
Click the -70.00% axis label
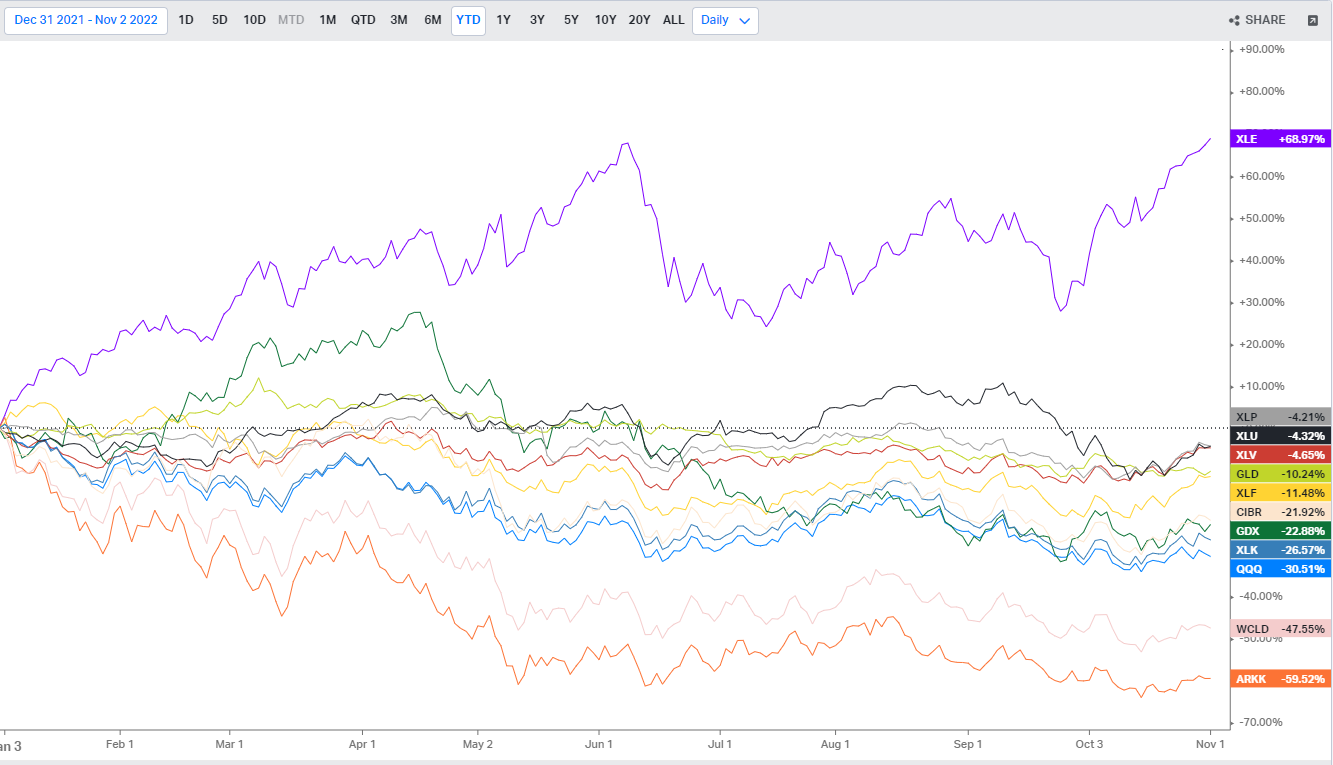point(1261,722)
